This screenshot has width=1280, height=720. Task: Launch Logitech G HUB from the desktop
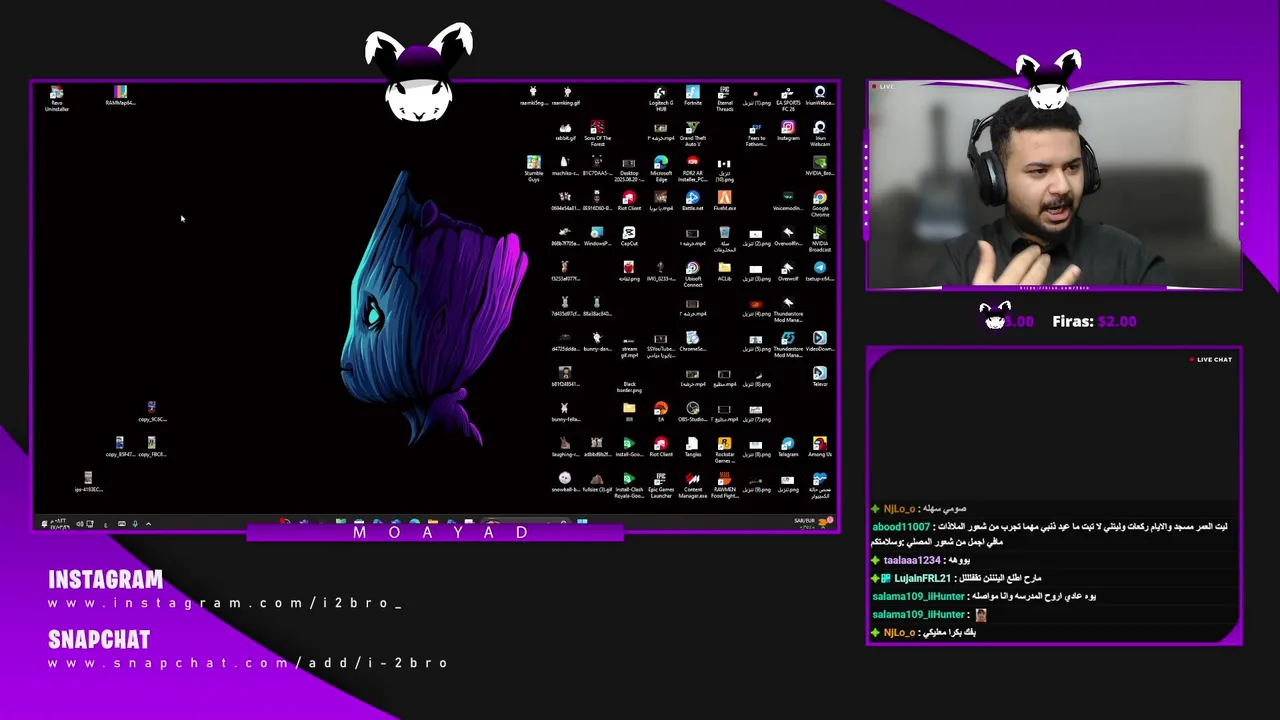tap(660, 98)
